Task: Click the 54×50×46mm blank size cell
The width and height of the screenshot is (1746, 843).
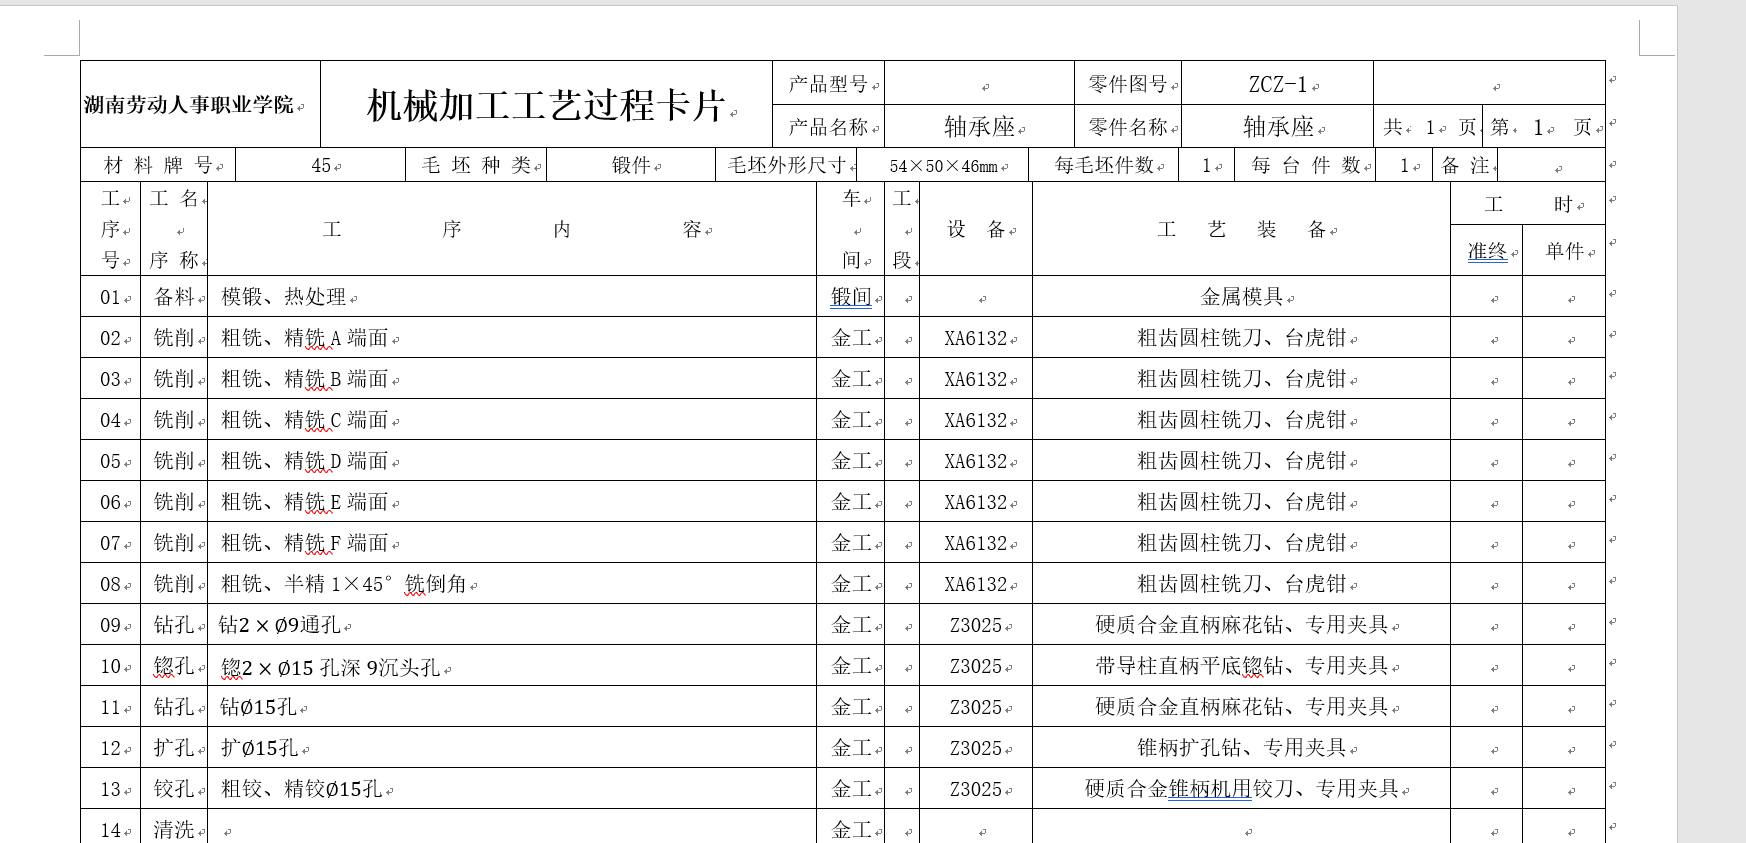Action: tap(947, 166)
